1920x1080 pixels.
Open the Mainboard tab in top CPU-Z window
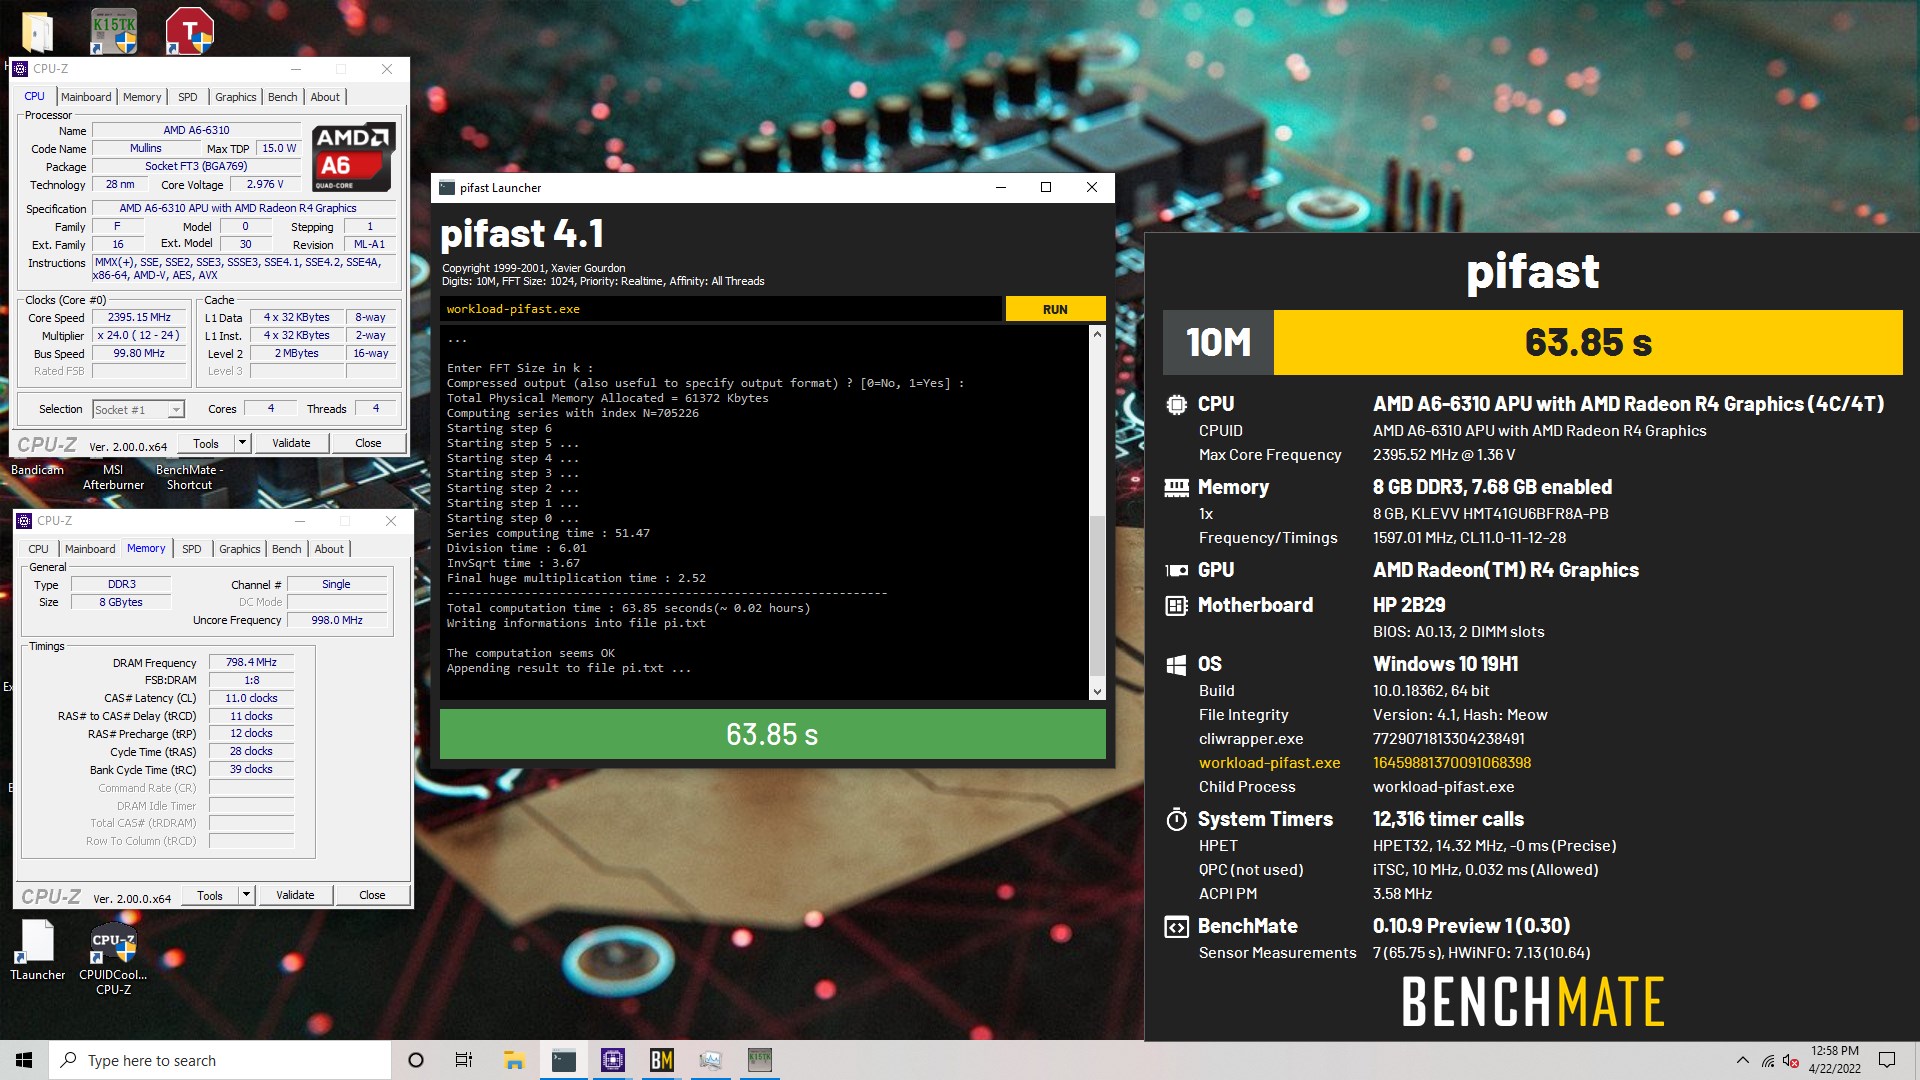pos(86,97)
